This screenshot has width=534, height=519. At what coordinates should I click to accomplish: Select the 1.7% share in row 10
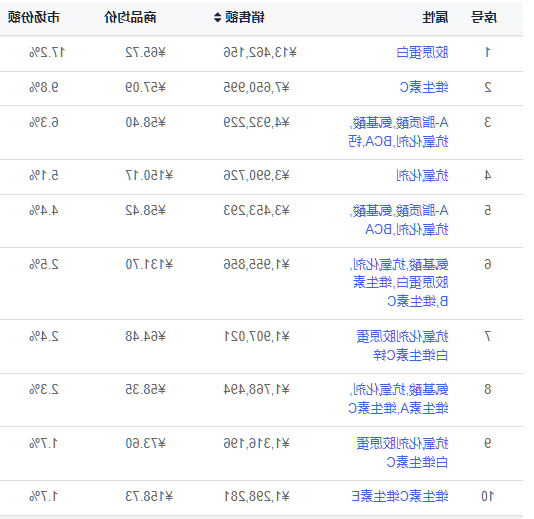44,496
